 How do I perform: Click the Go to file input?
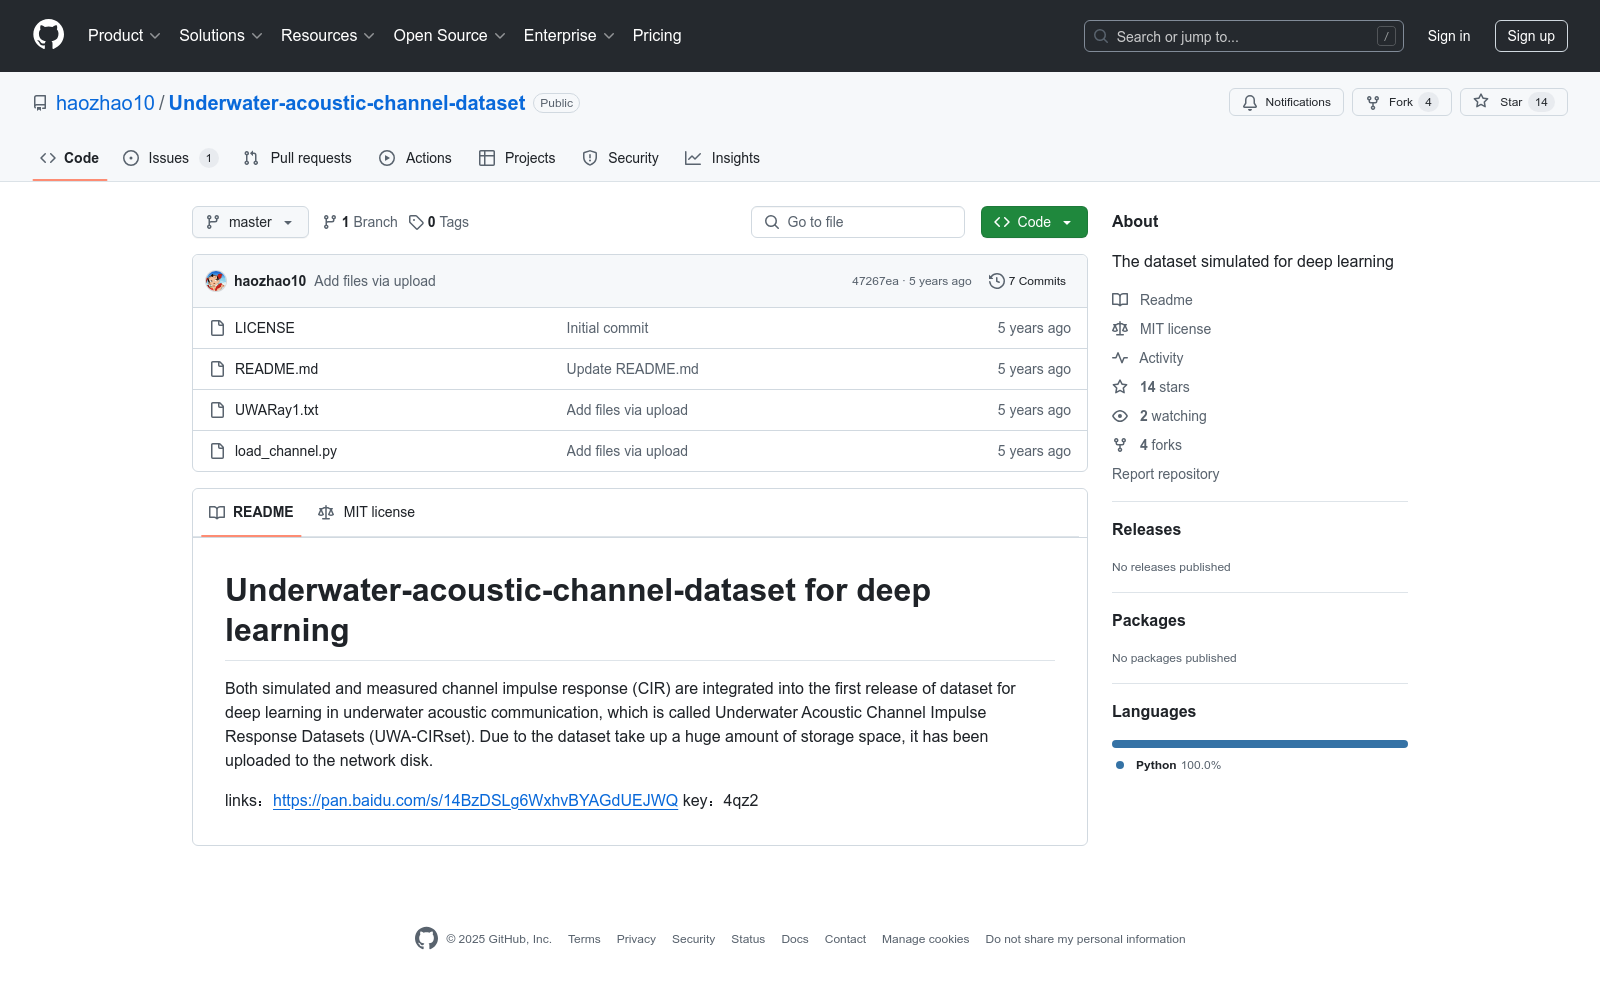(858, 222)
